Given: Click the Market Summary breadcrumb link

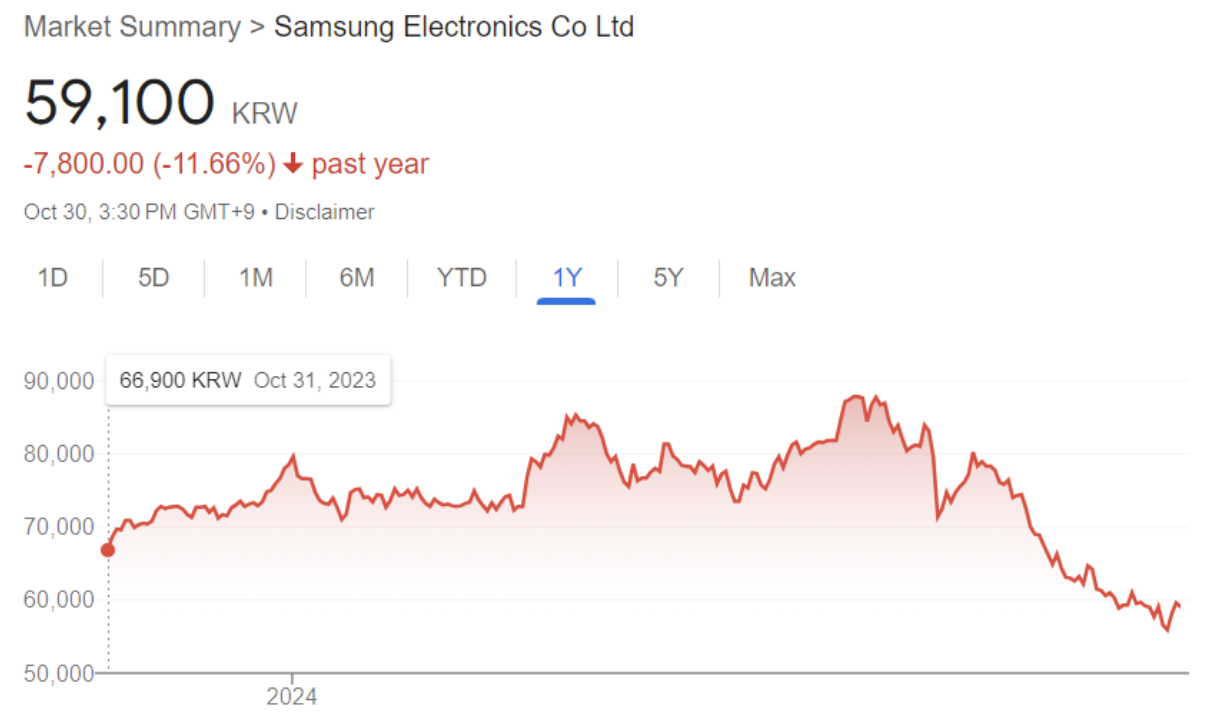Looking at the screenshot, I should pos(132,27).
